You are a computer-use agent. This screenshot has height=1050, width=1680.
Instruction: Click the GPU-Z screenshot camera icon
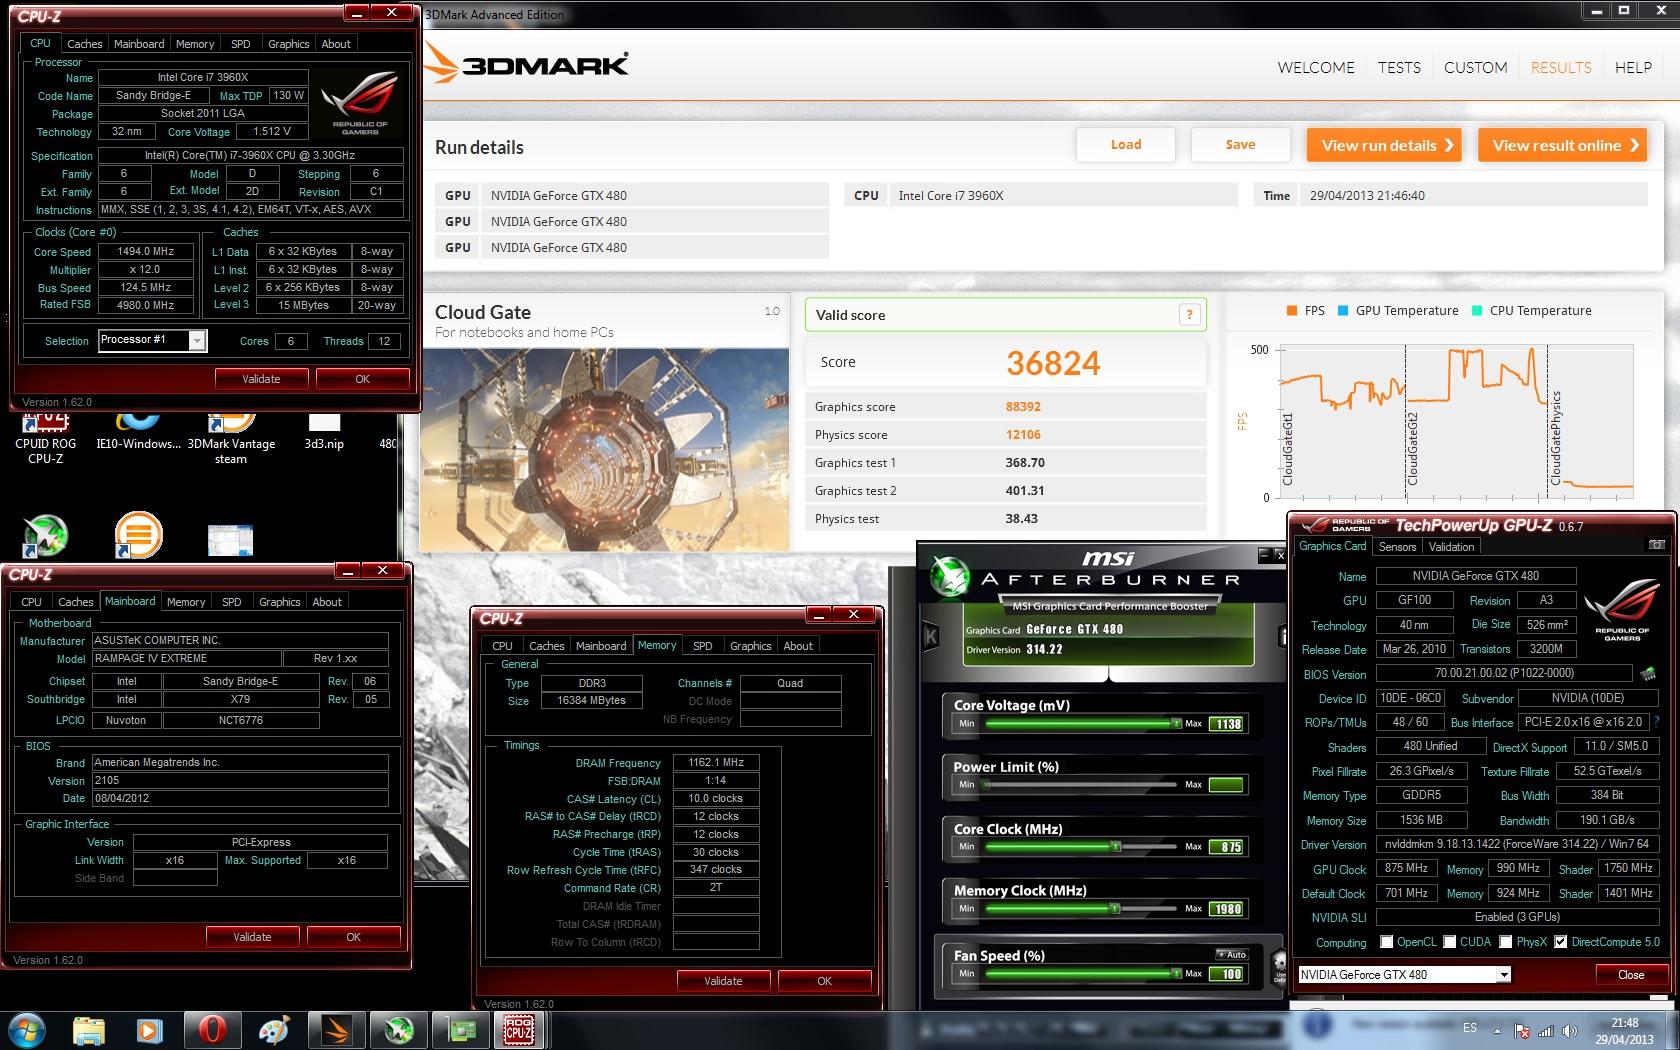(x=1657, y=545)
